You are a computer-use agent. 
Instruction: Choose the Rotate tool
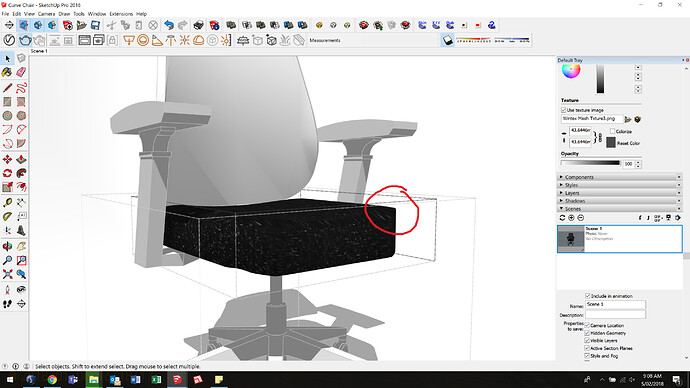click(7, 173)
